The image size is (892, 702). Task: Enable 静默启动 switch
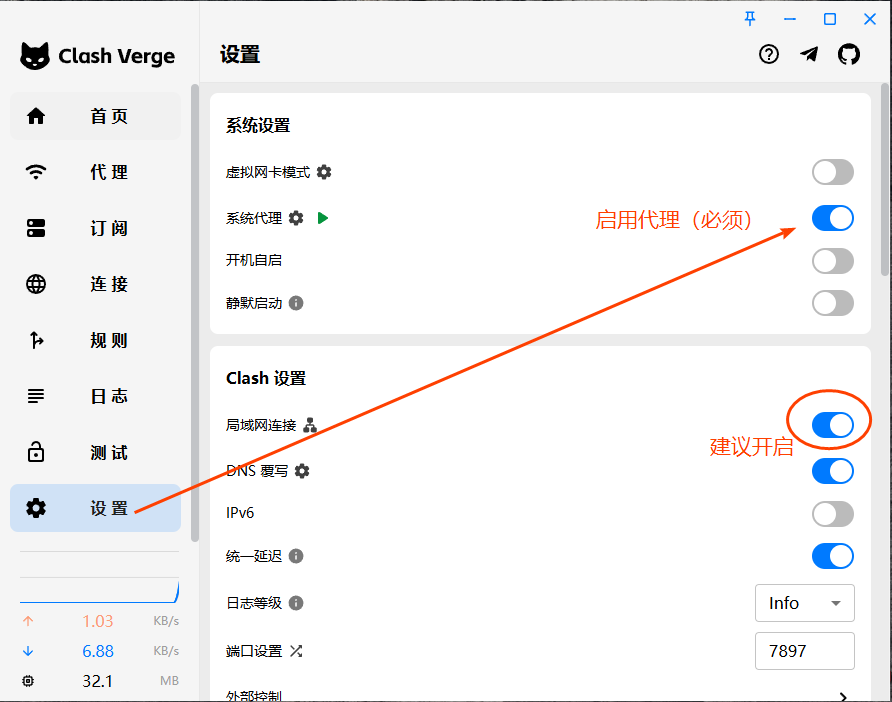[x=833, y=303]
